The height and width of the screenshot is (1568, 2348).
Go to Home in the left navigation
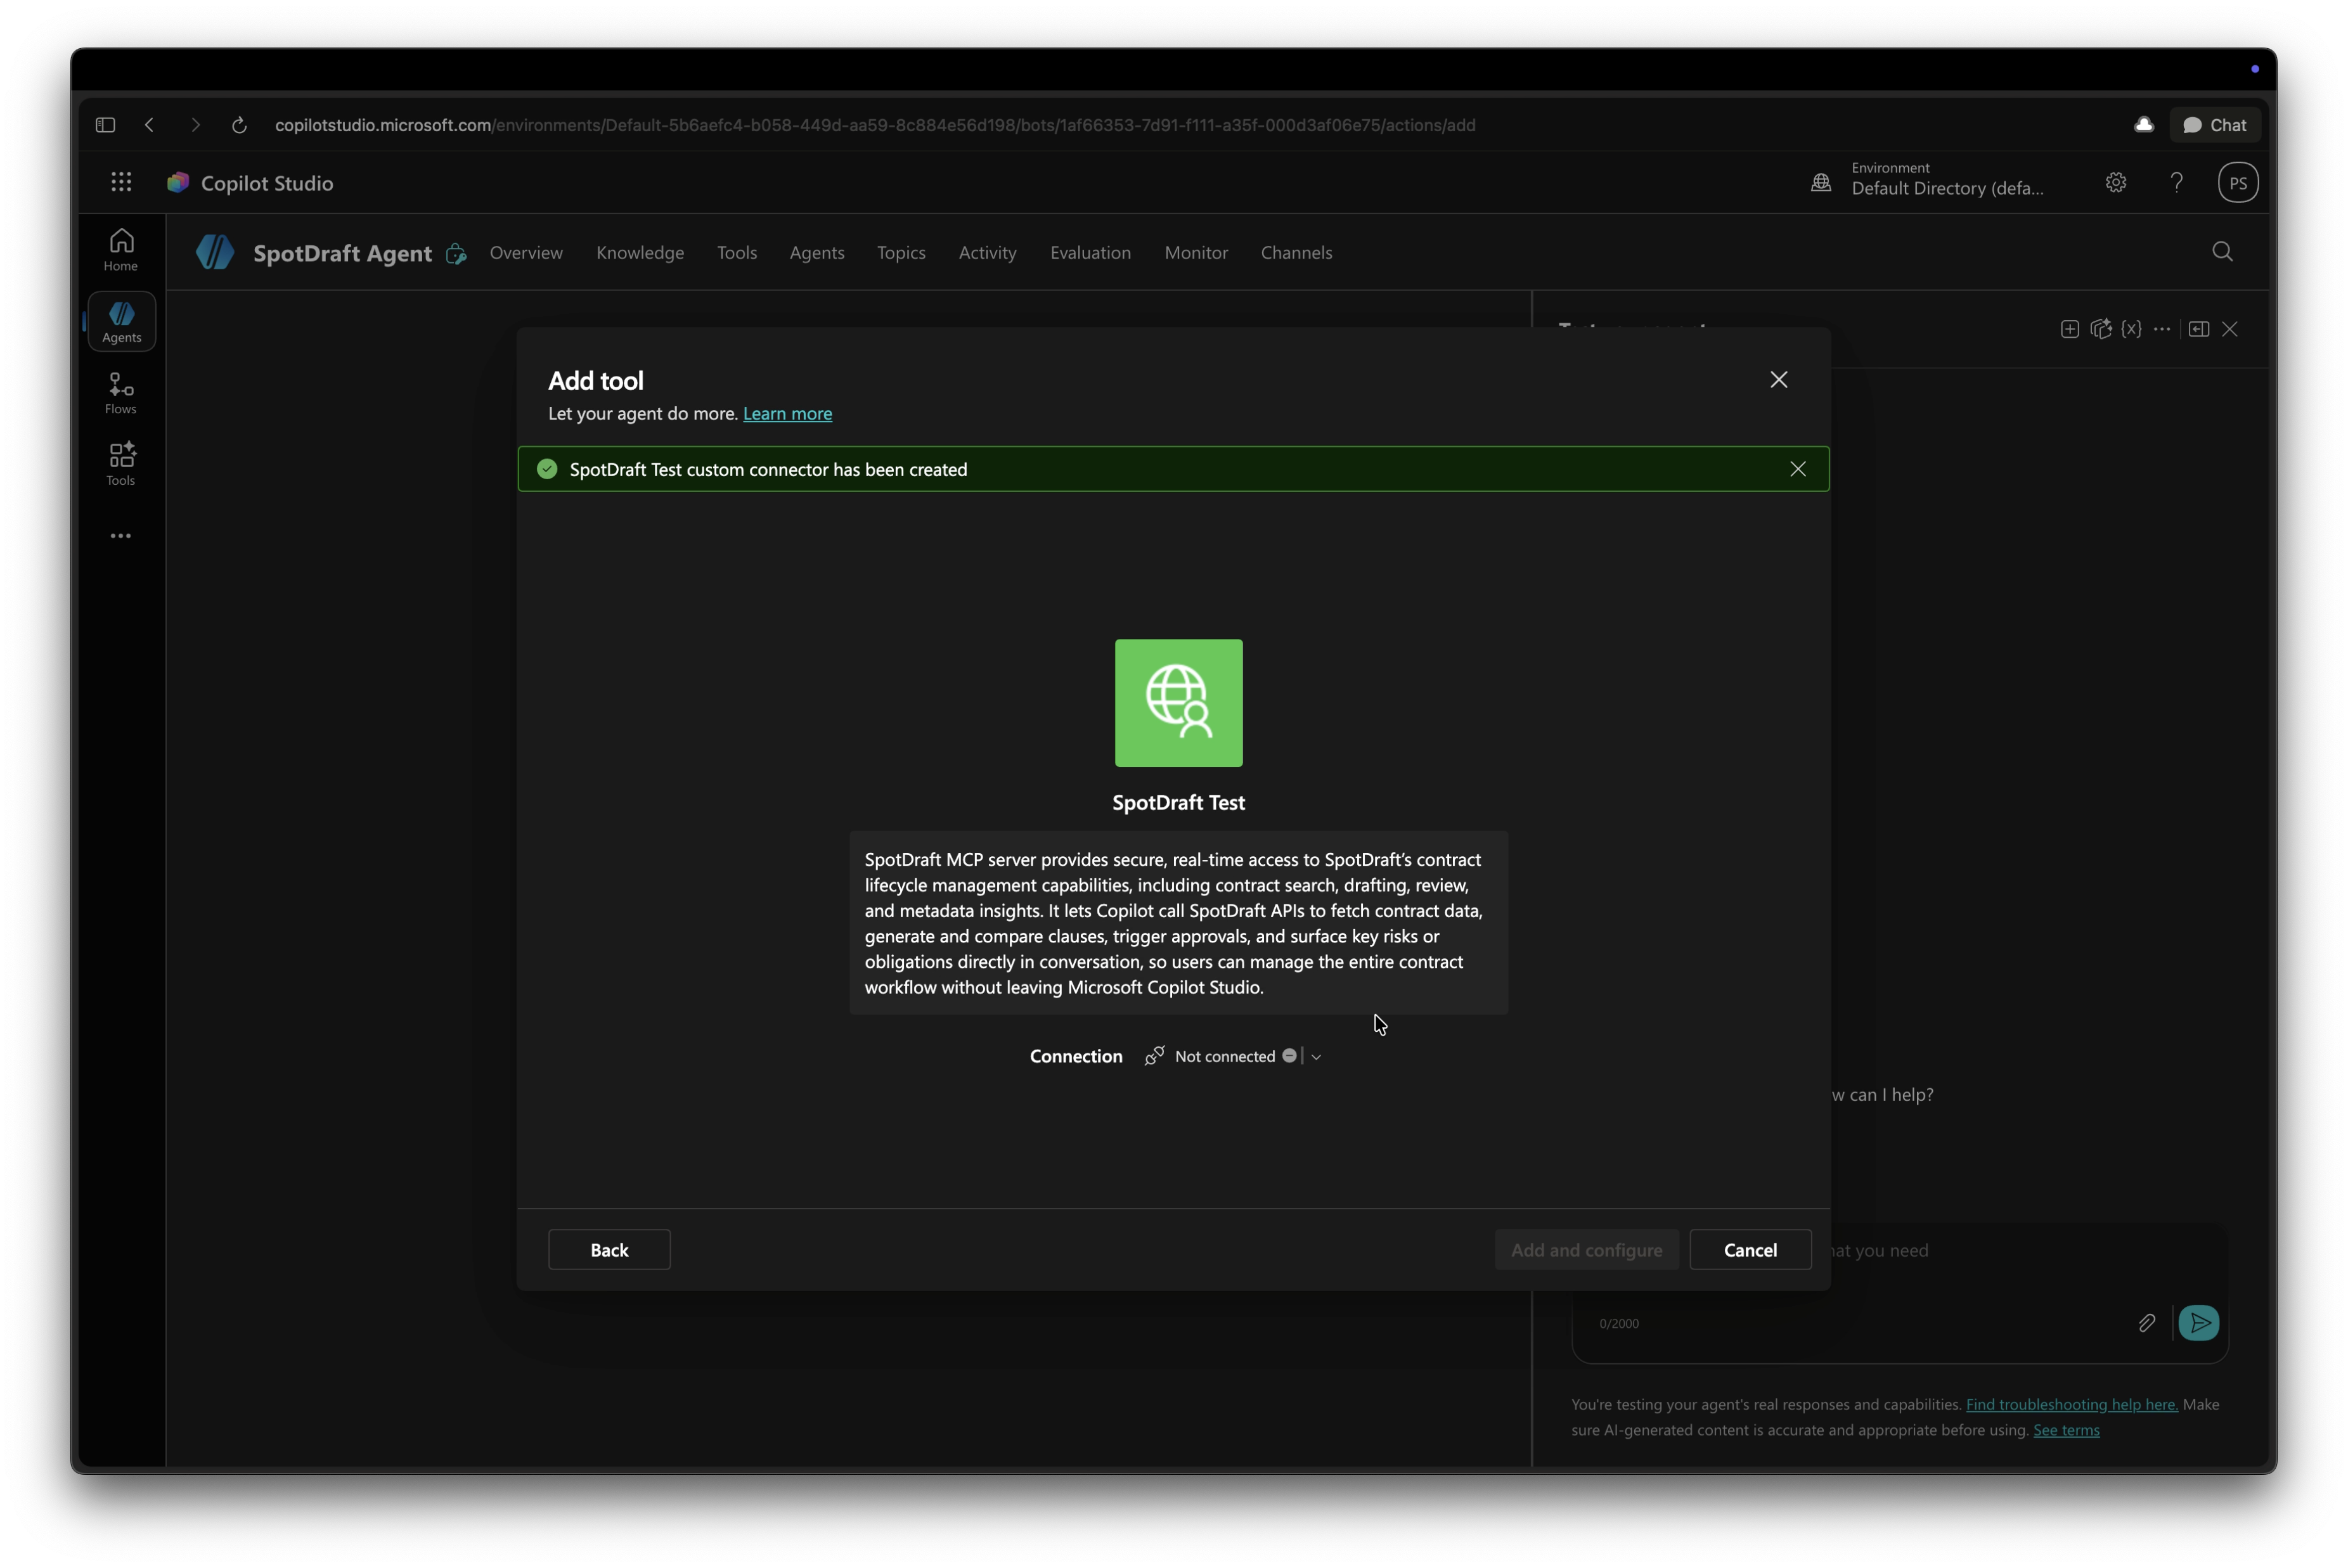[x=121, y=250]
